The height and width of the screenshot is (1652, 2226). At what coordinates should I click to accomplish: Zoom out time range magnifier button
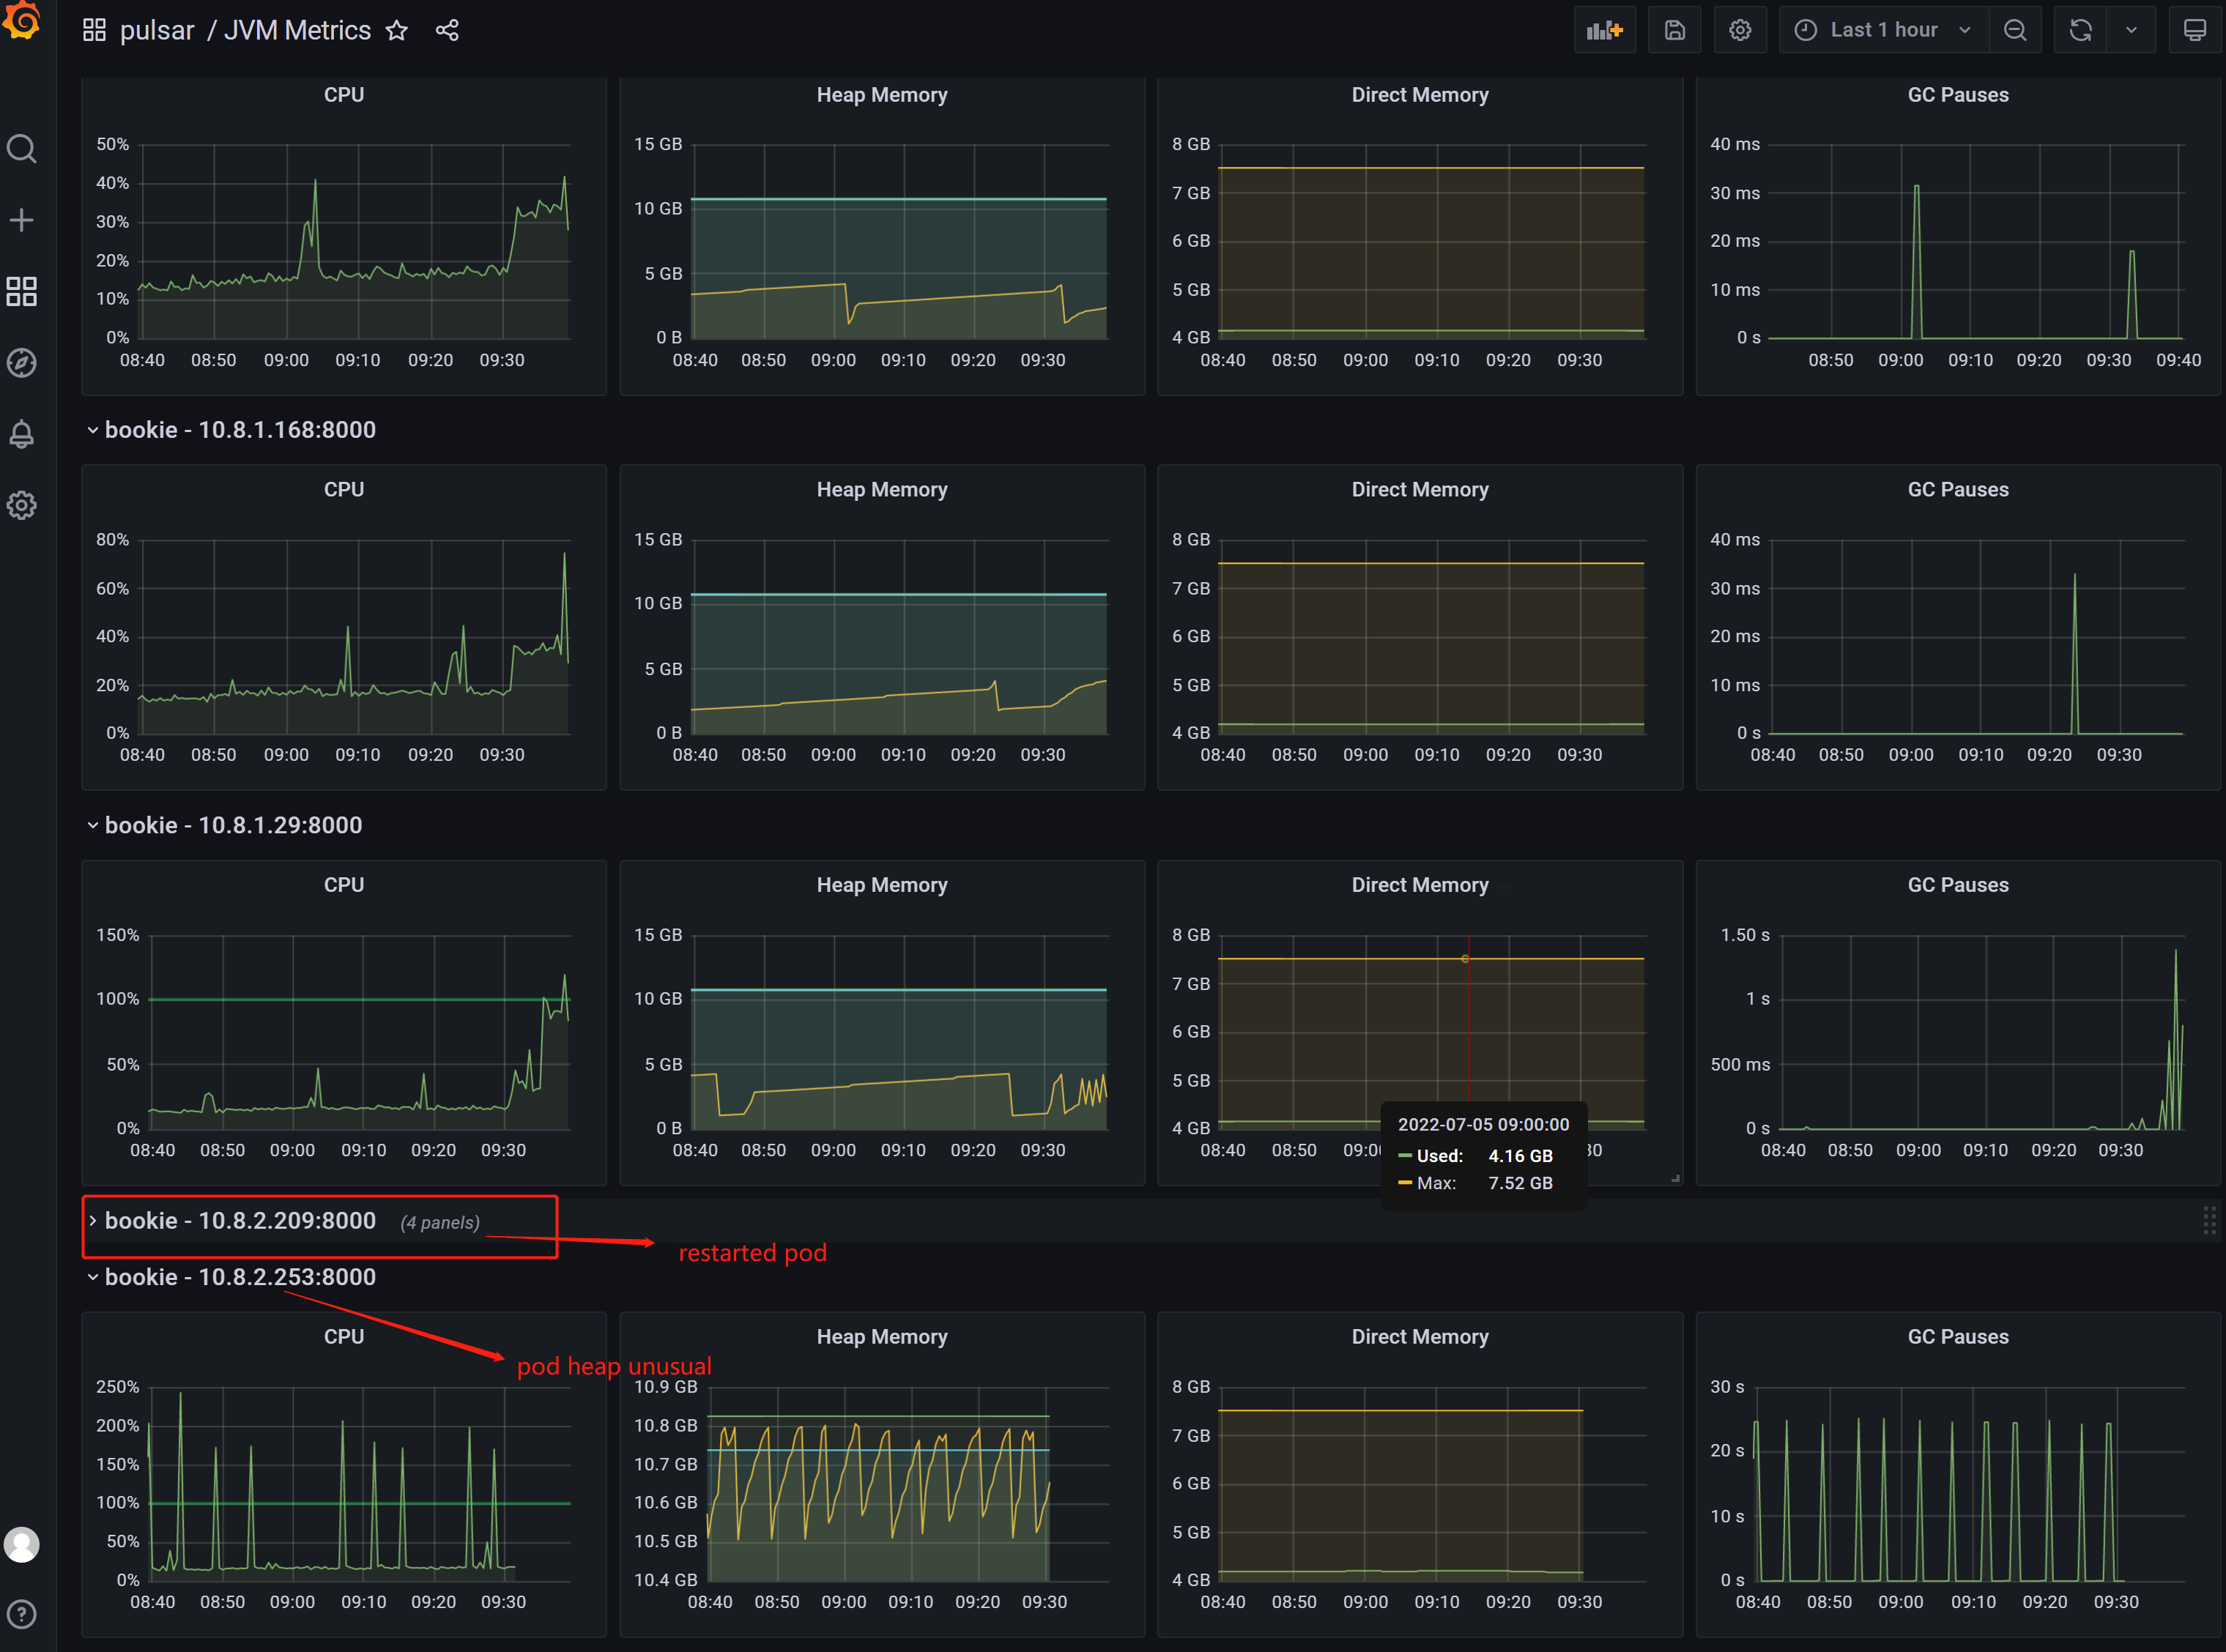(x=2015, y=30)
